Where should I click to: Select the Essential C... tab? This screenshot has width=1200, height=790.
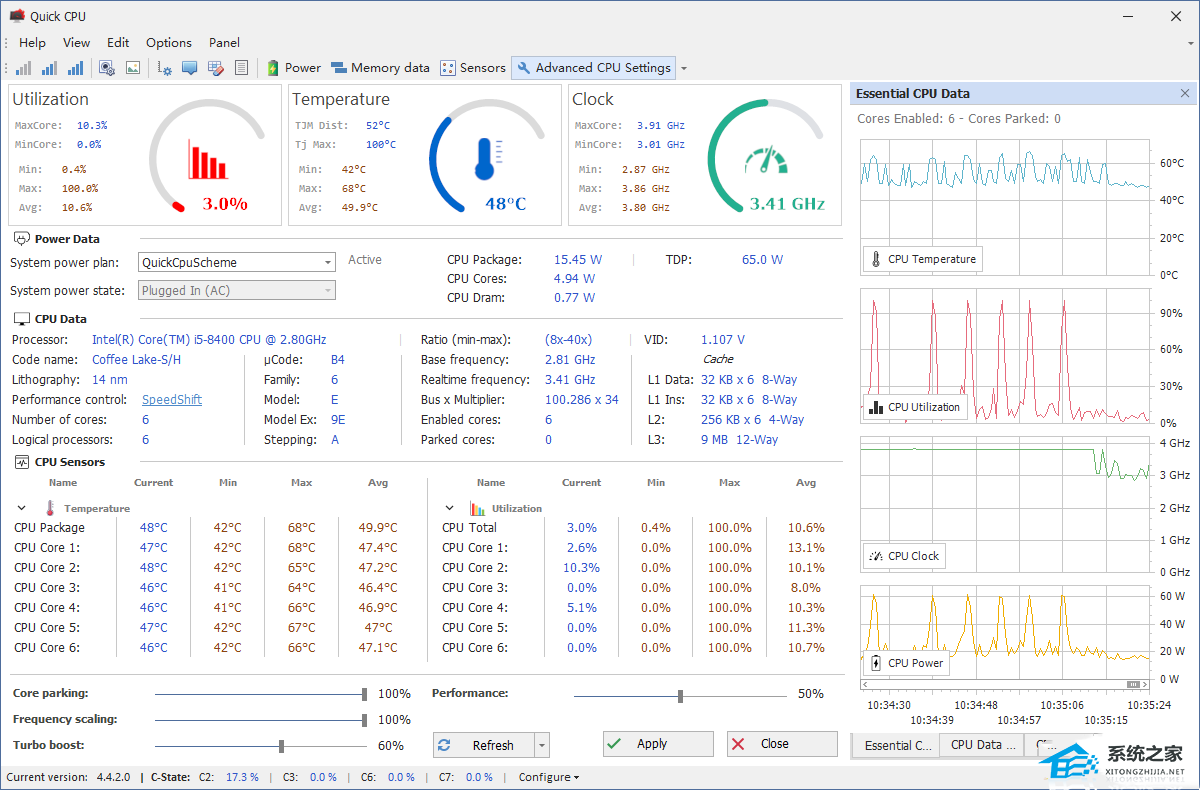point(895,745)
